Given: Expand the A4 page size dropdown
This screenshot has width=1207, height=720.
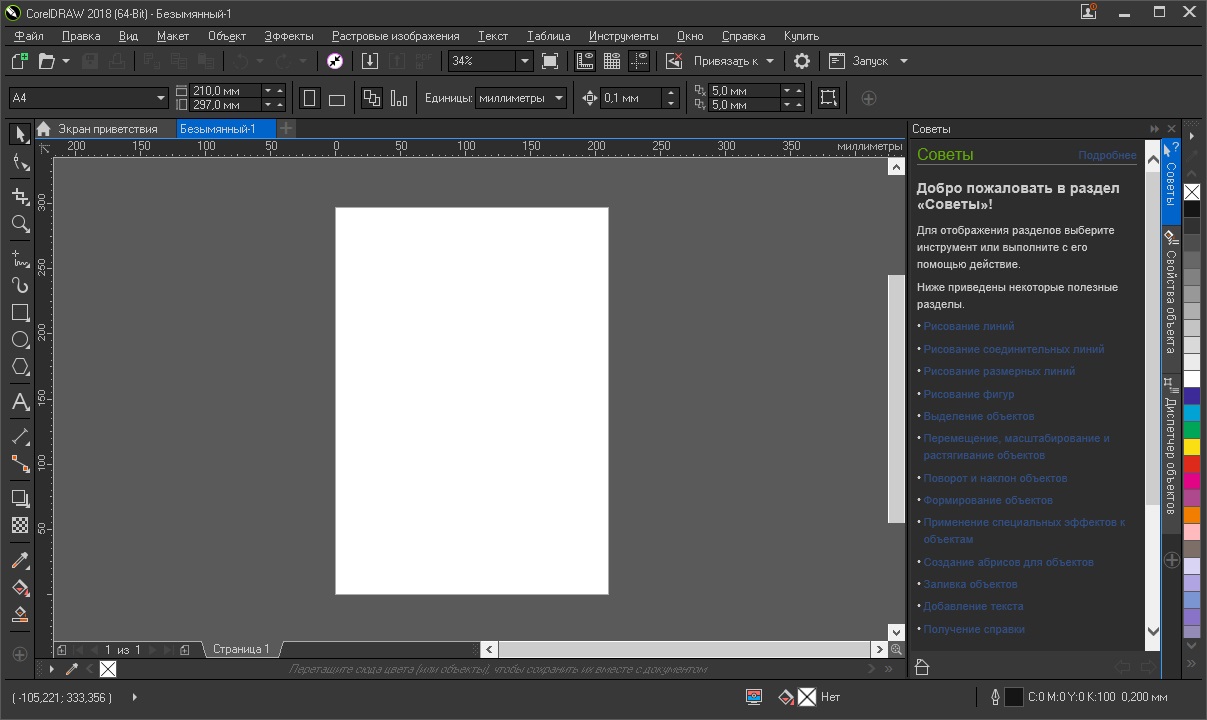Looking at the screenshot, I should [160, 98].
